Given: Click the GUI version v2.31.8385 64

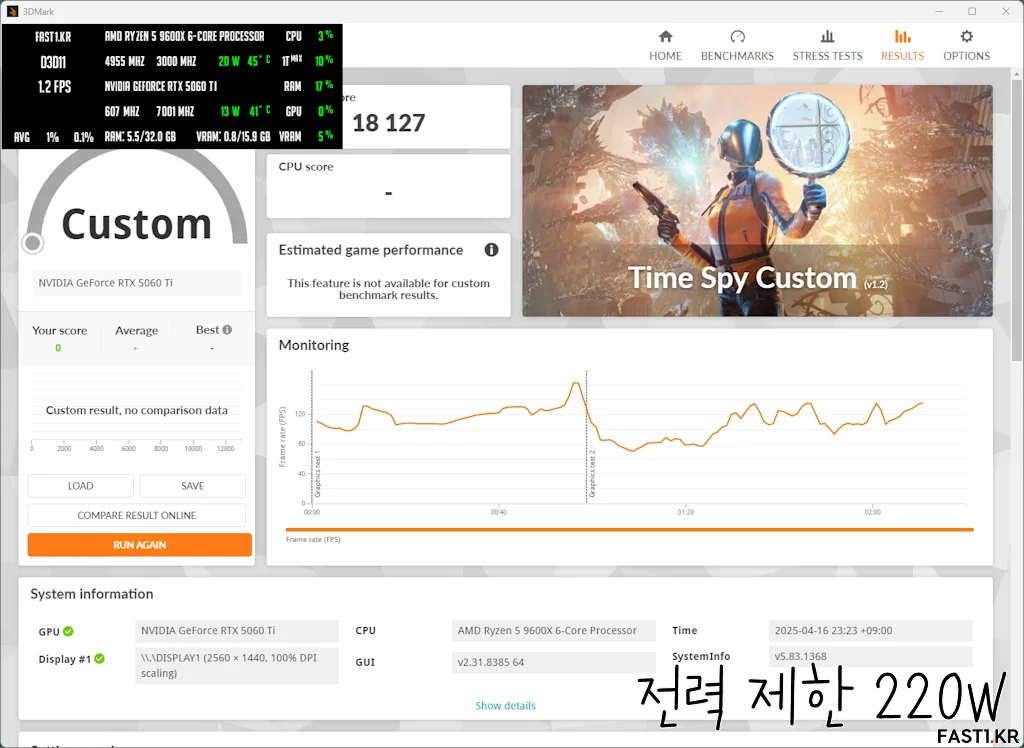Looking at the screenshot, I should [x=554, y=662].
